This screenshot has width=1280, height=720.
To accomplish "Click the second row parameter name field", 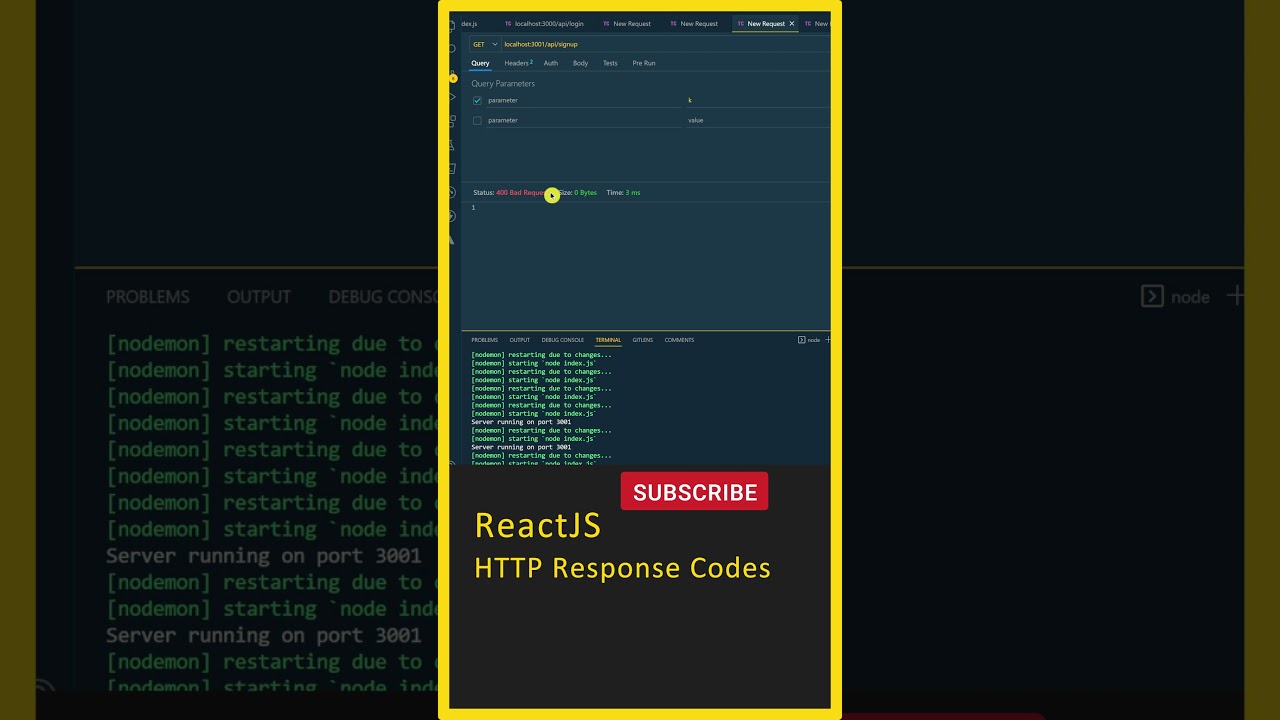I will tap(584, 120).
